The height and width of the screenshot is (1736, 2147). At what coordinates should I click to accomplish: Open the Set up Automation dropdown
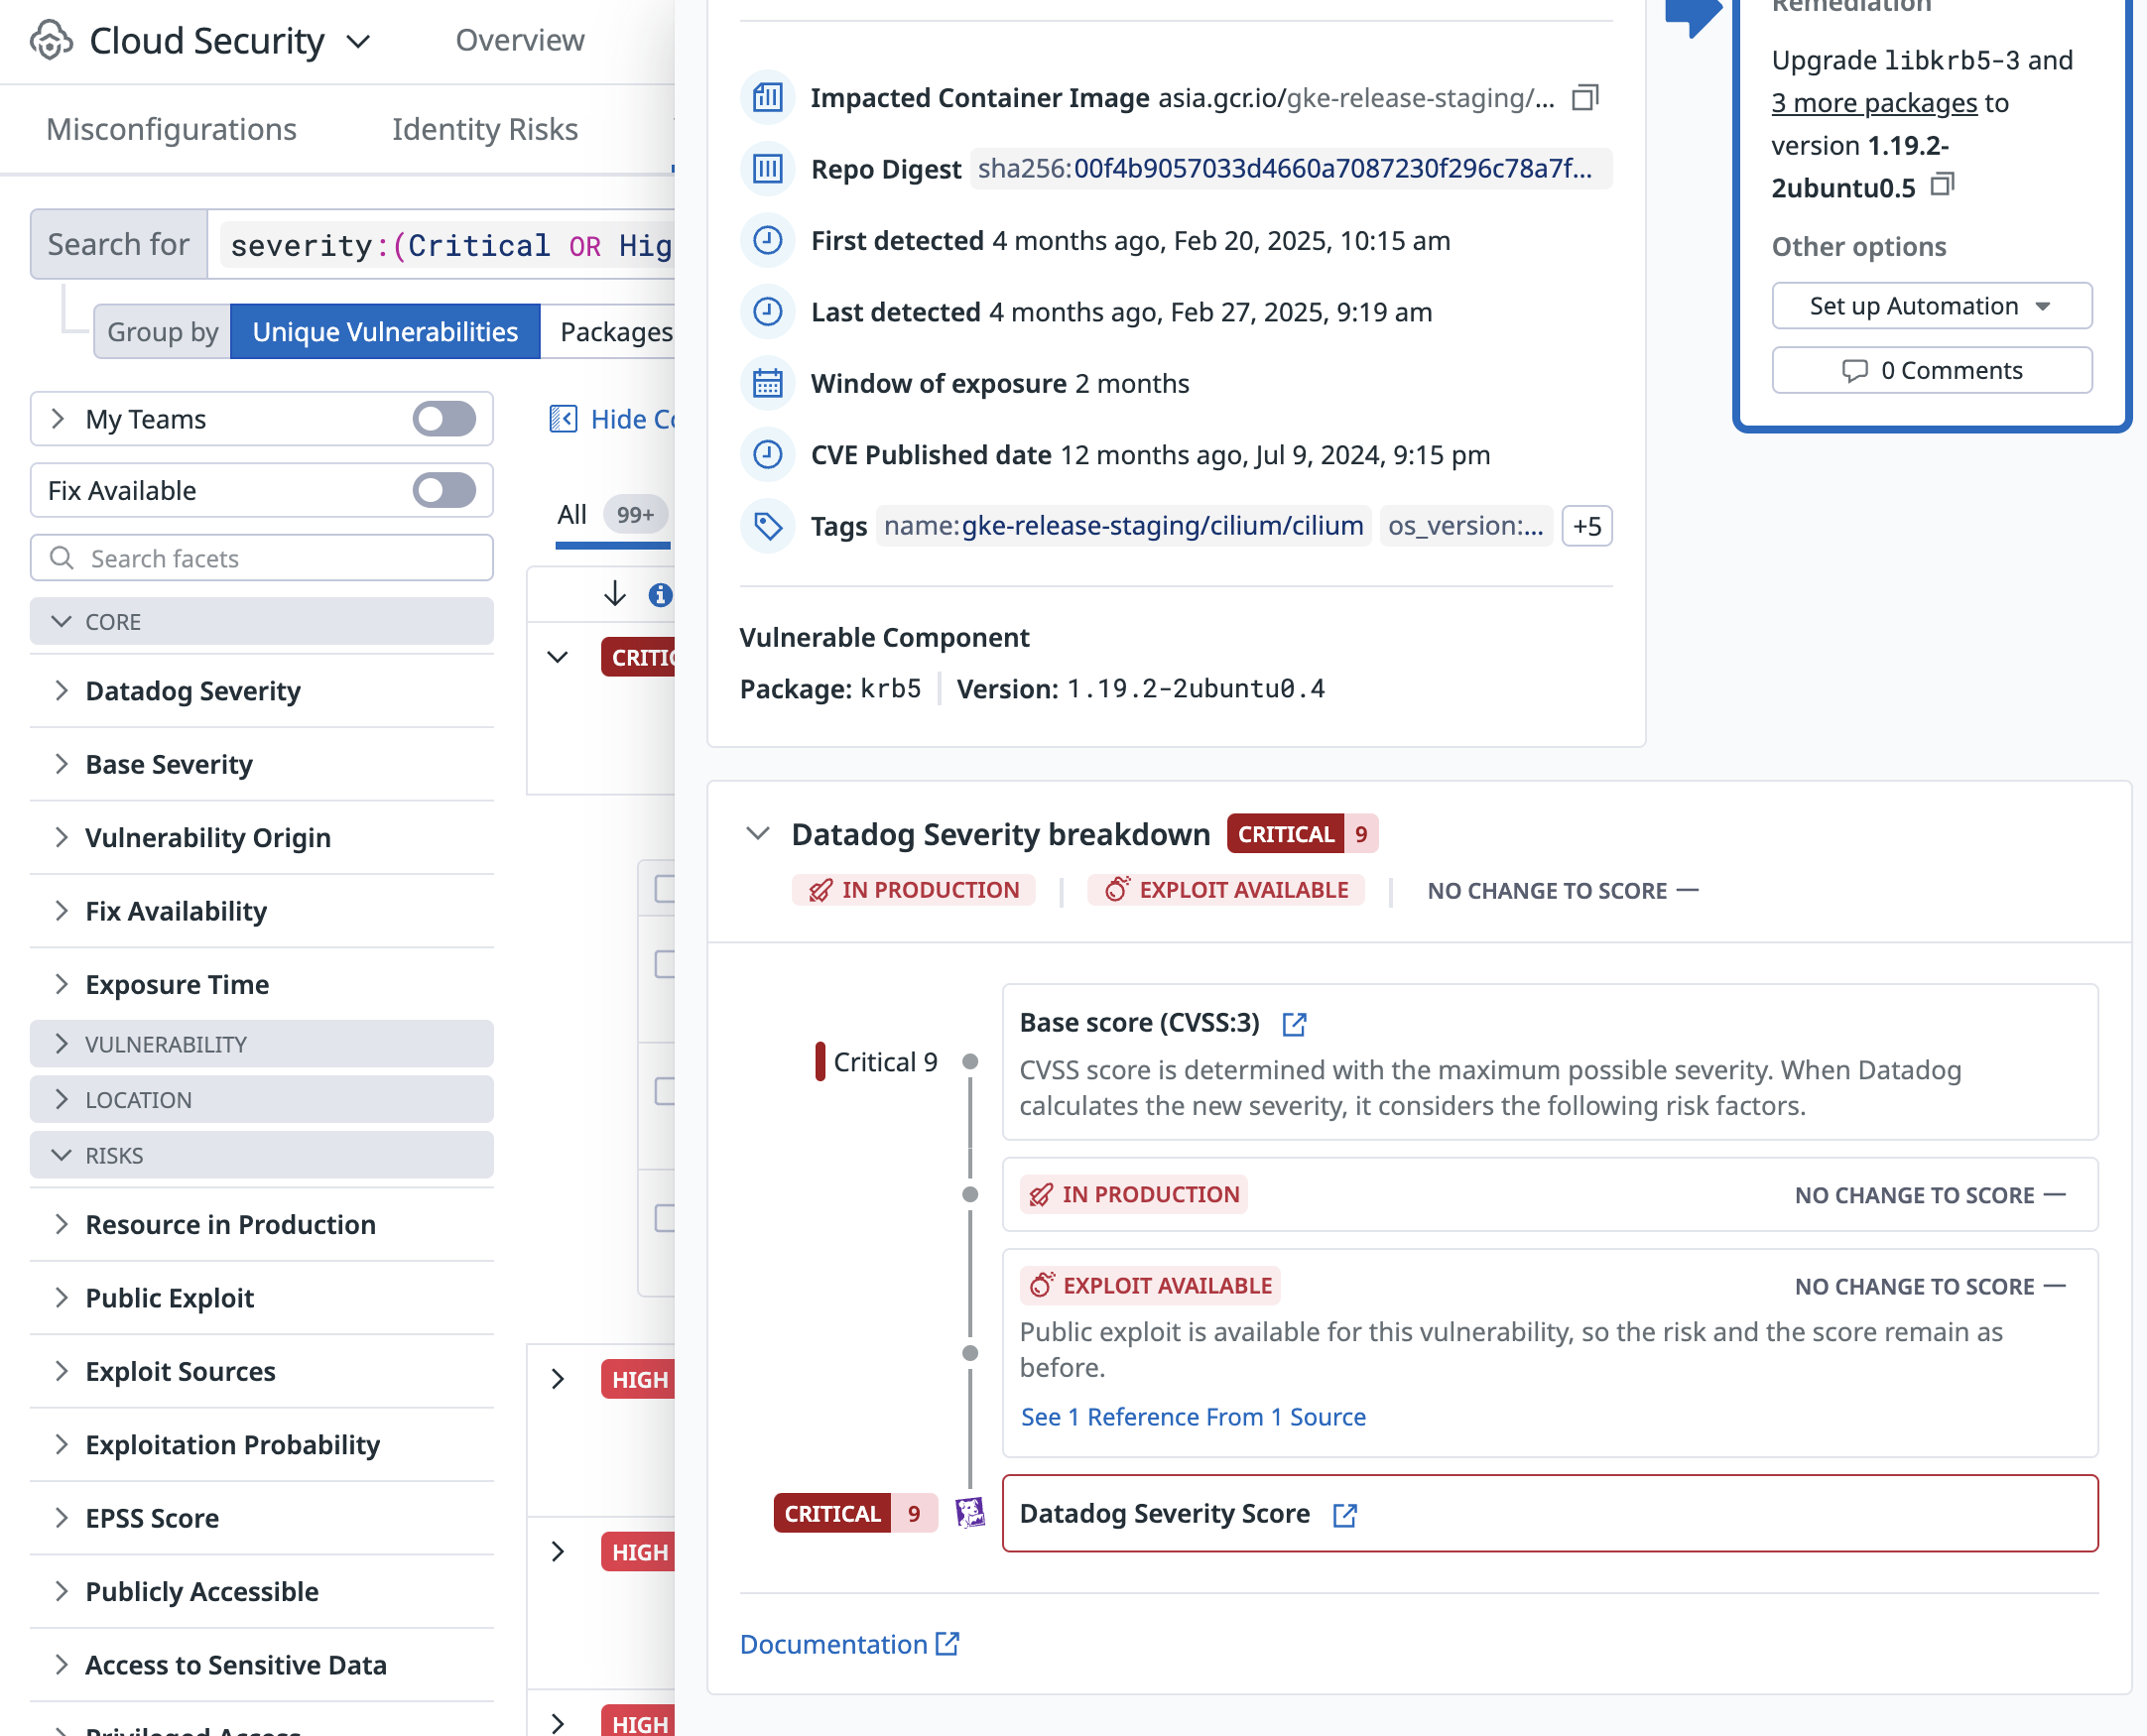coord(1931,306)
